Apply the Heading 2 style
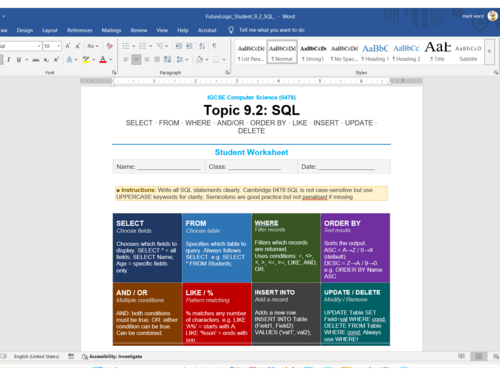Screen dimensions: 500x375 click(x=406, y=52)
